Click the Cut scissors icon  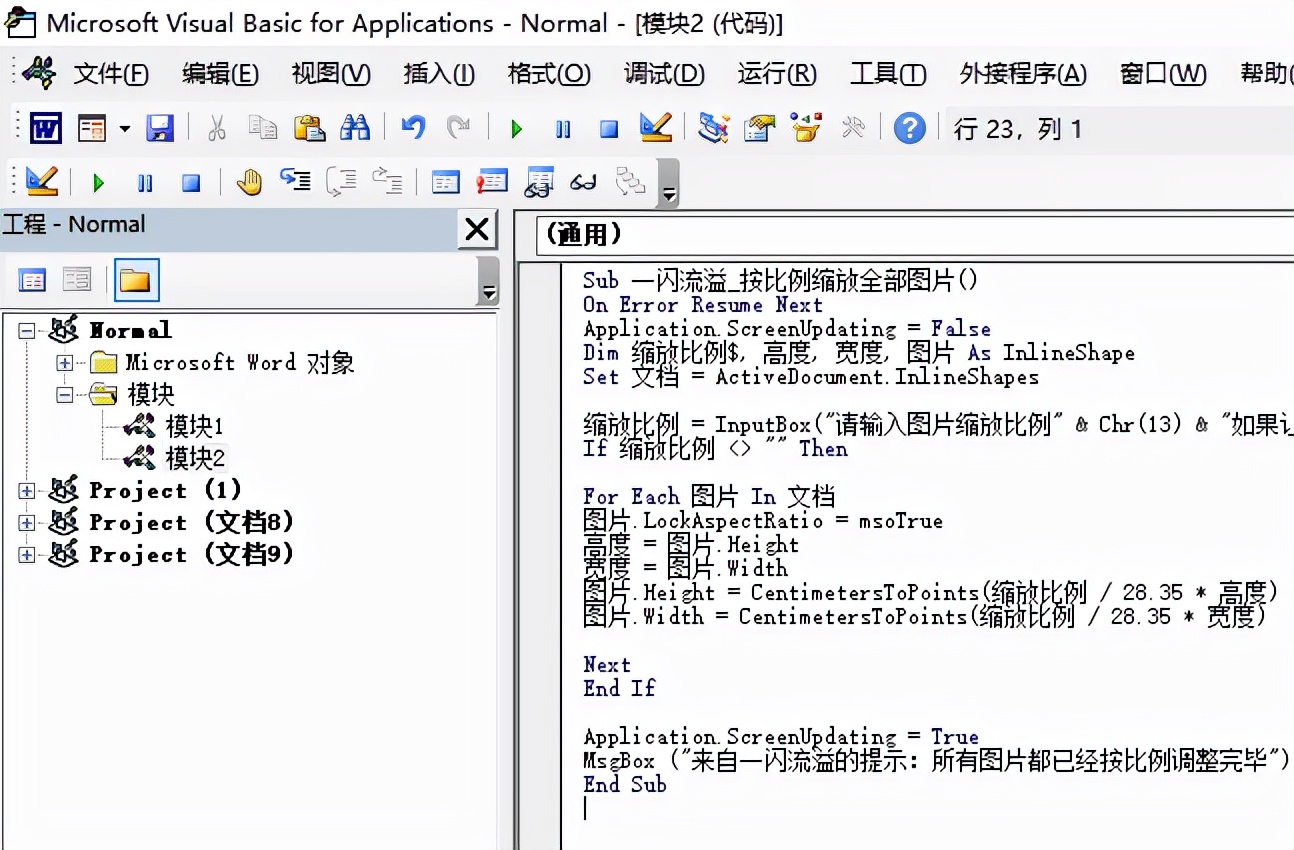point(216,128)
